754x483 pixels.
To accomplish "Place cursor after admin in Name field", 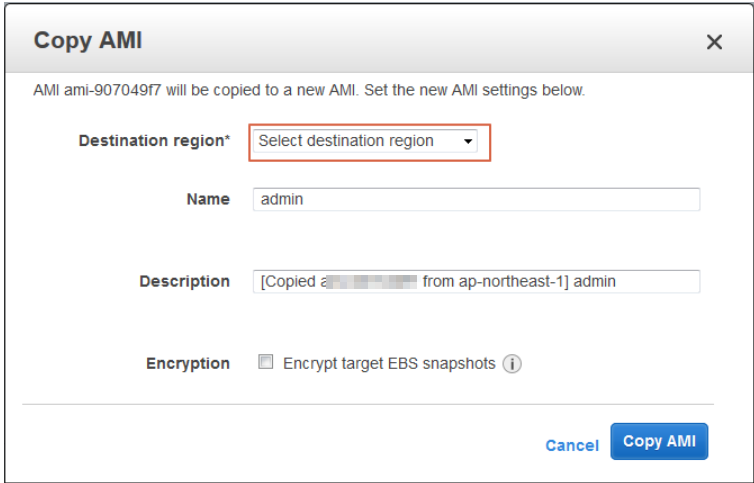I will point(304,199).
